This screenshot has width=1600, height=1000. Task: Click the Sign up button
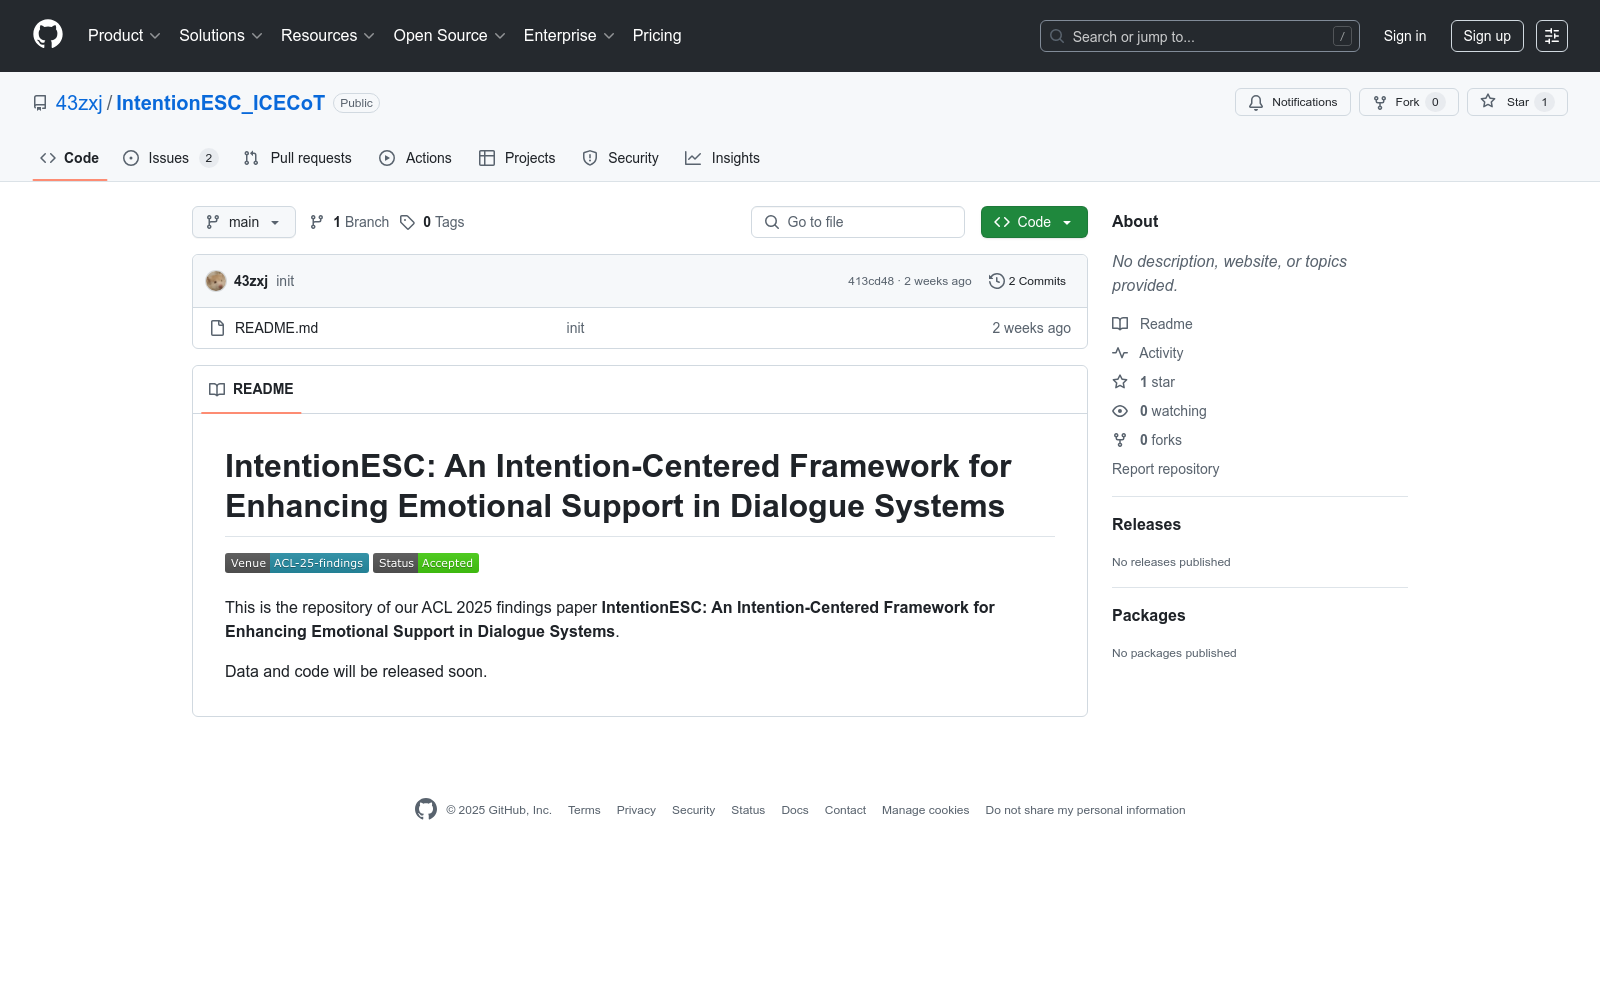point(1486,36)
